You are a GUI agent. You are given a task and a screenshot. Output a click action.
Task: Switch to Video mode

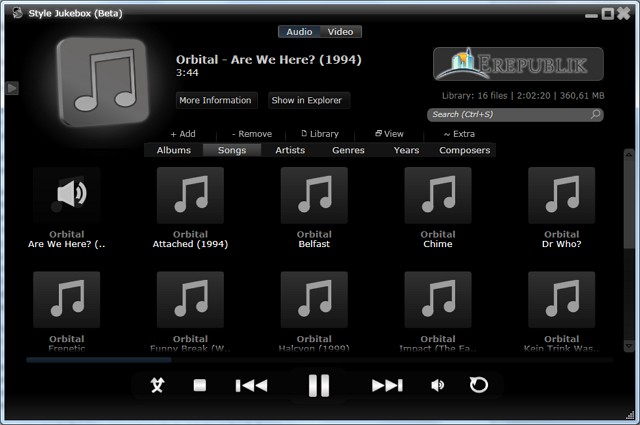340,31
